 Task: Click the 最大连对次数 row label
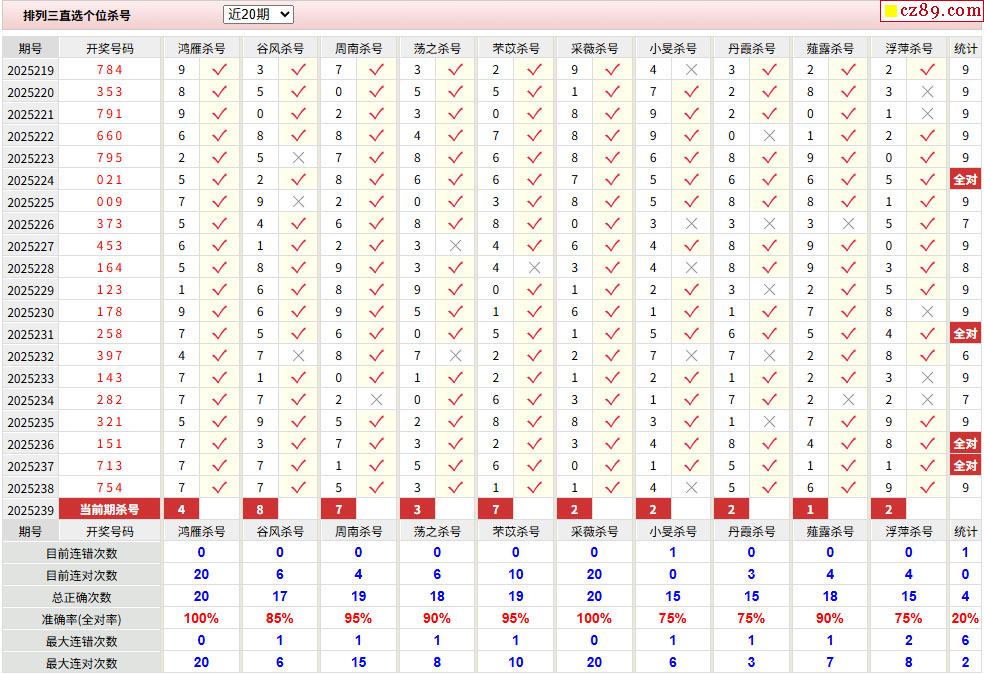[x=82, y=663]
